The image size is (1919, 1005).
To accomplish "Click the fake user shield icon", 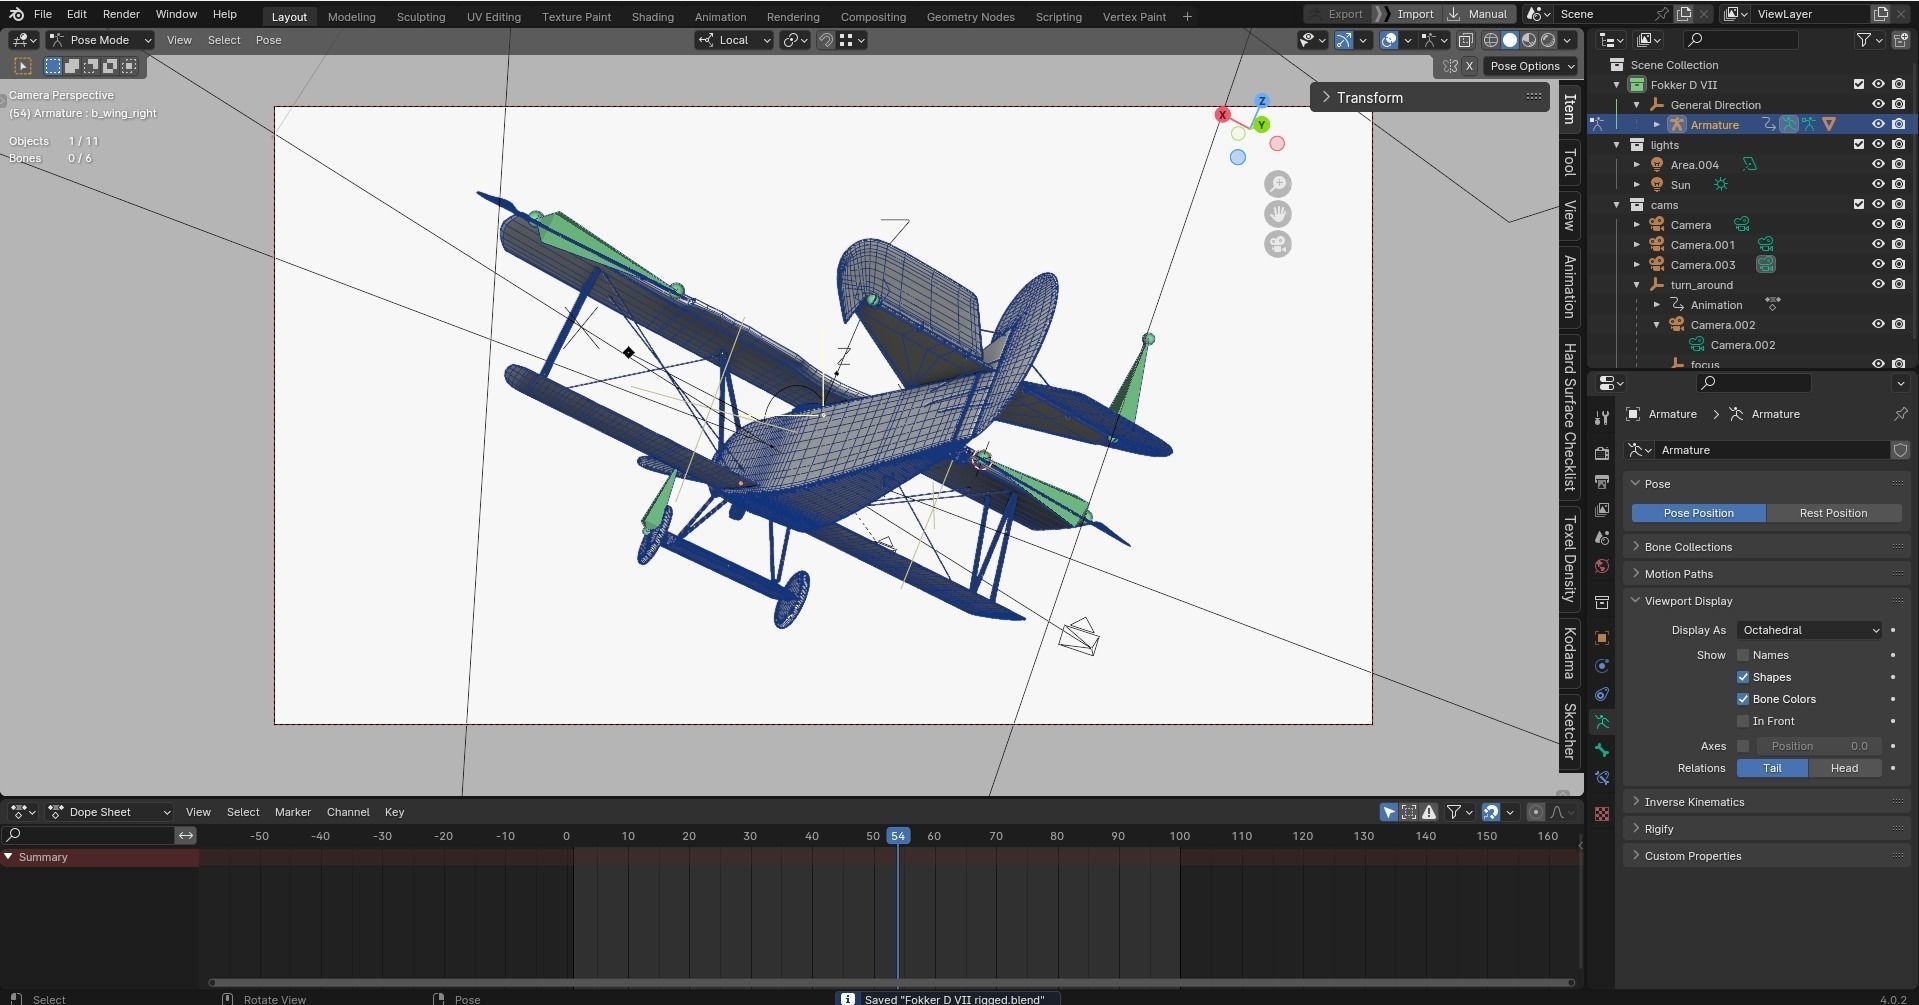I will pos(1900,450).
